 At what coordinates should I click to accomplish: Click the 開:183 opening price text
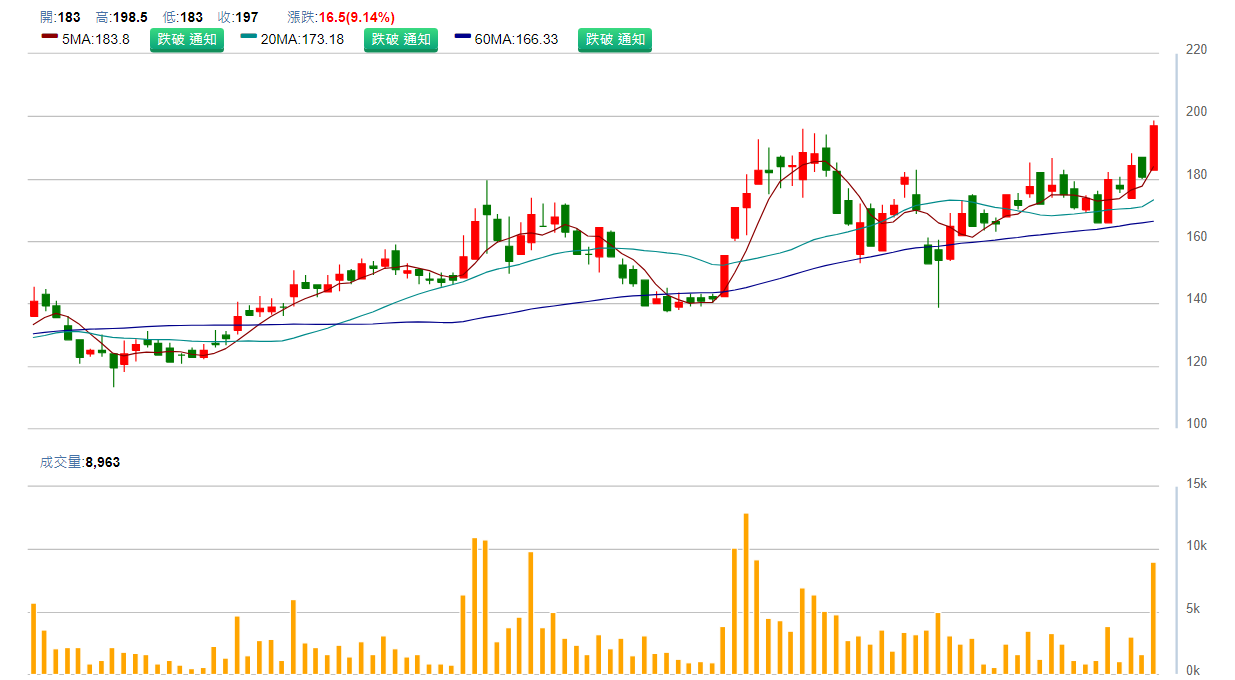(x=60, y=17)
